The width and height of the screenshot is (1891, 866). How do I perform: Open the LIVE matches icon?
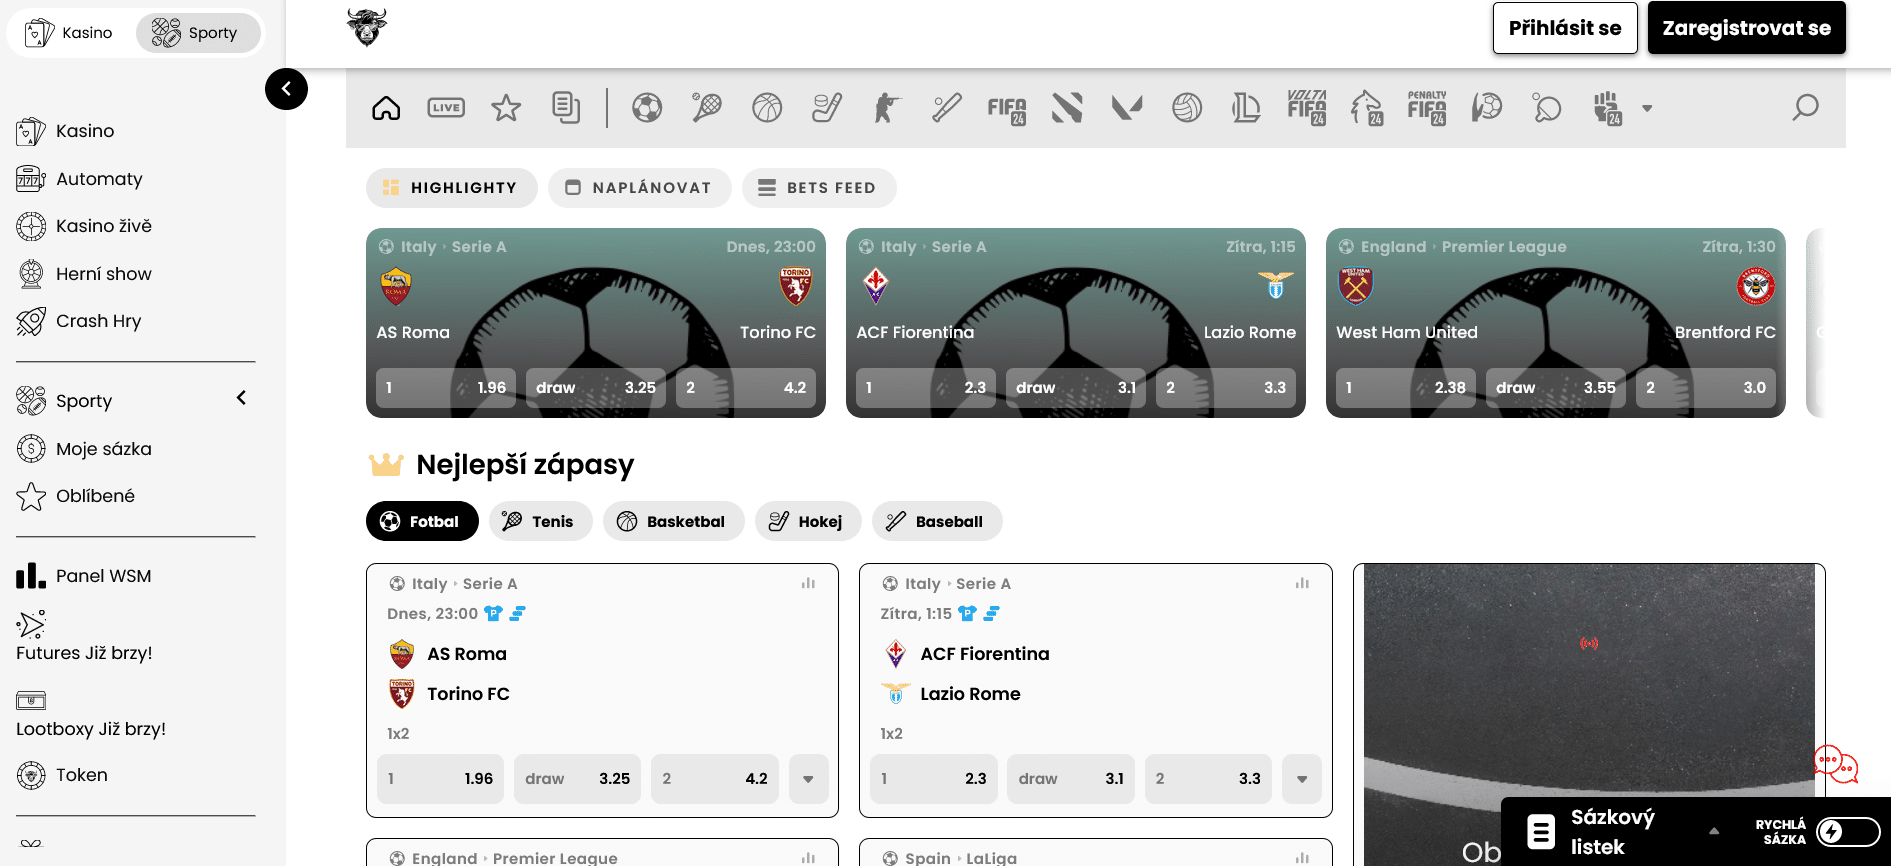446,108
